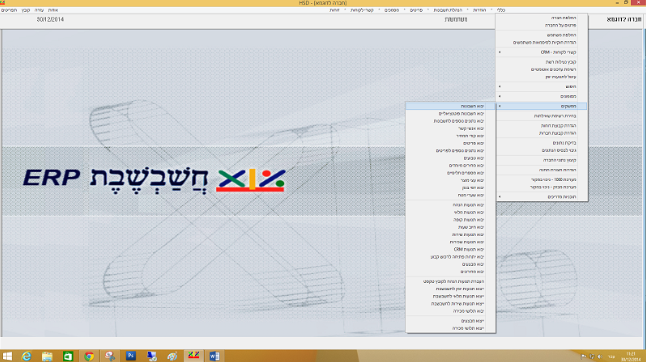Open the כללי menu in menu bar

point(501,10)
